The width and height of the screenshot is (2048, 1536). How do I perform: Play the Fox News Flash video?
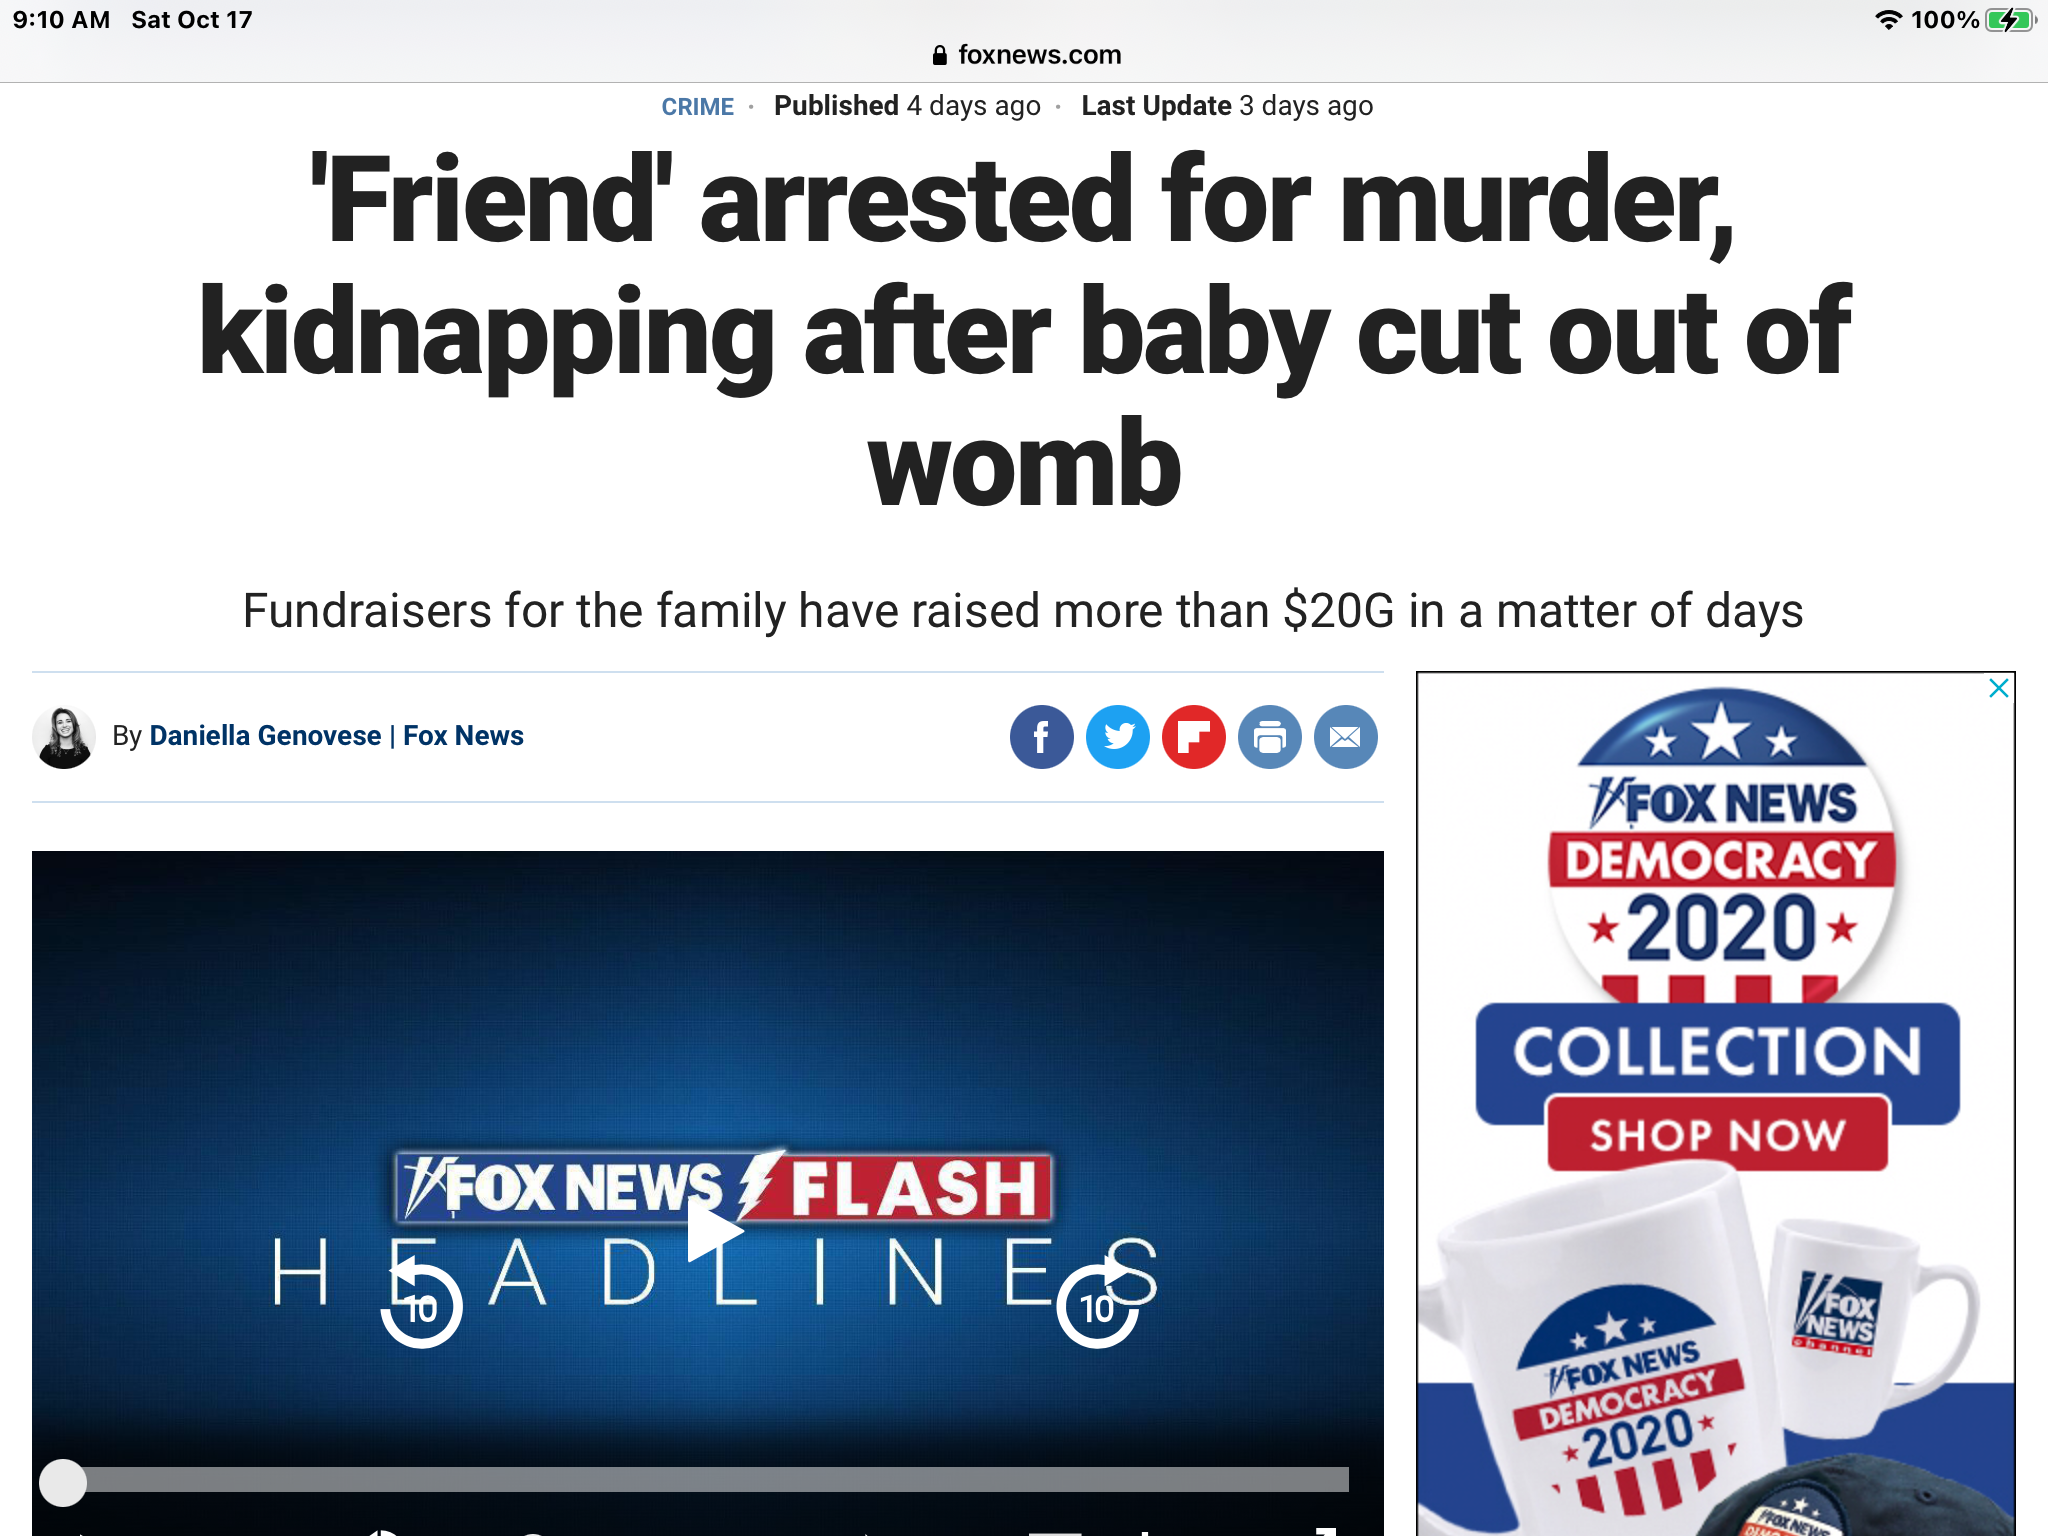click(x=713, y=1232)
